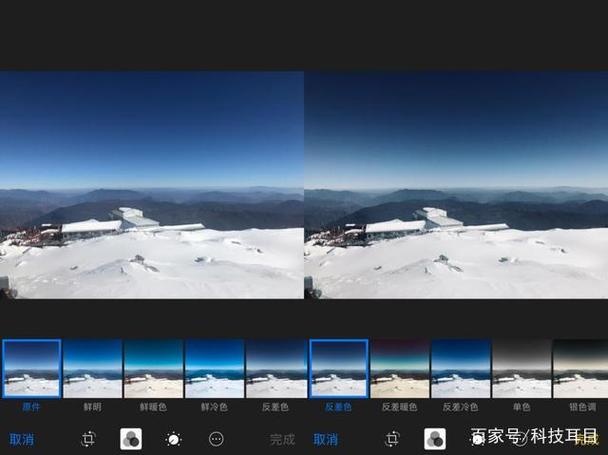Tap the highlighted 反差色 thumbnail in right screen
608x455 pixels.
coord(339,368)
